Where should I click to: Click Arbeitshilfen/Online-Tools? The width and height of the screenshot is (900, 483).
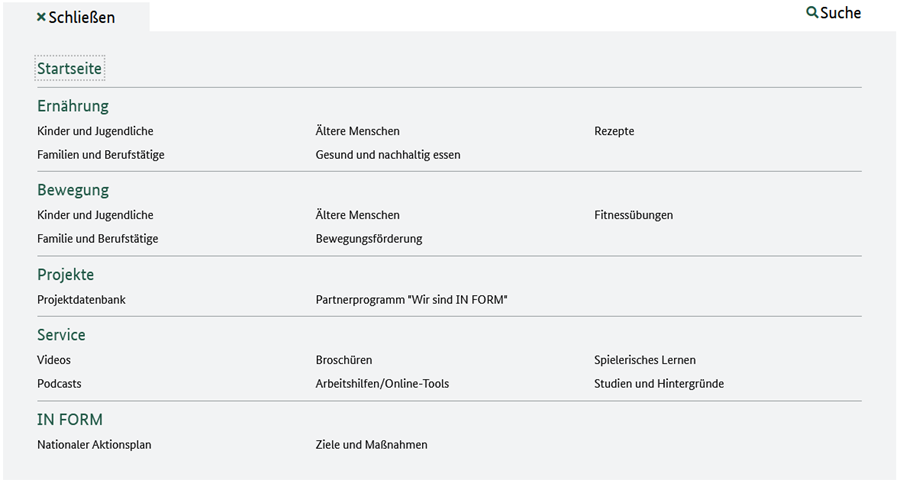pos(382,384)
